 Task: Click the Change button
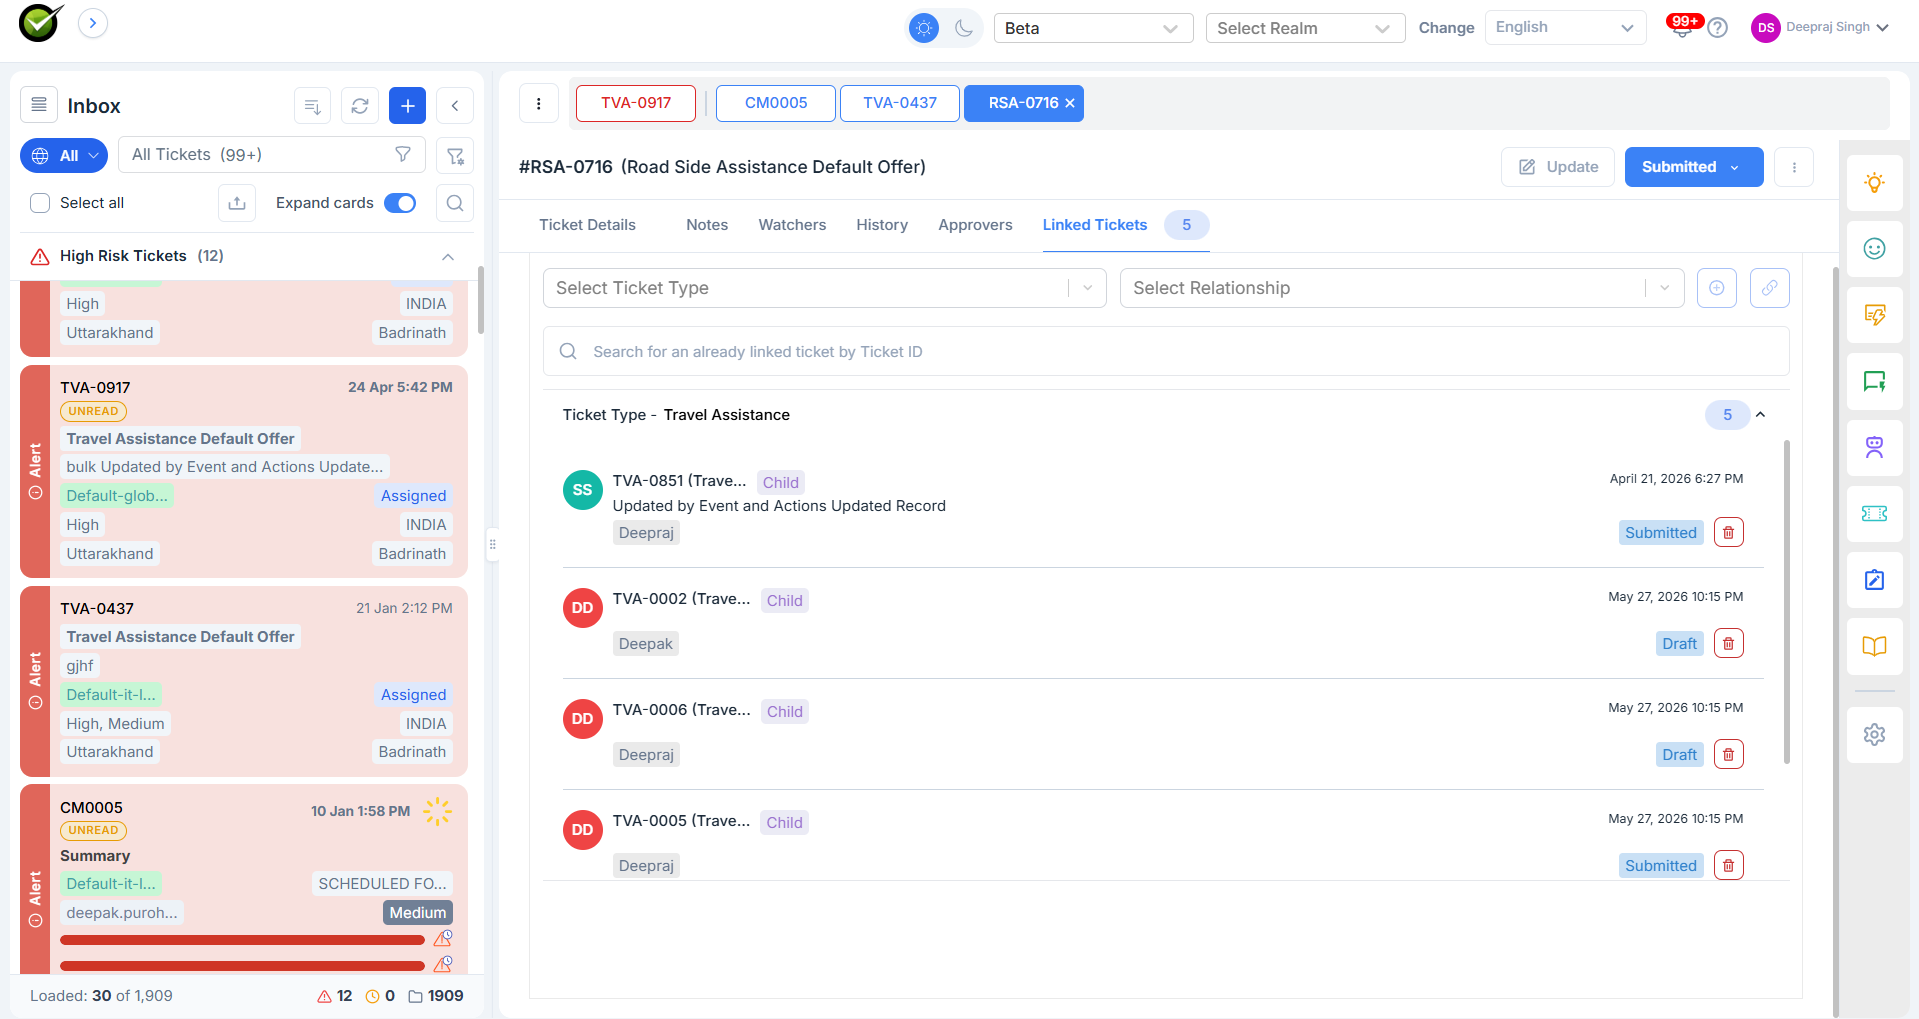click(1446, 28)
